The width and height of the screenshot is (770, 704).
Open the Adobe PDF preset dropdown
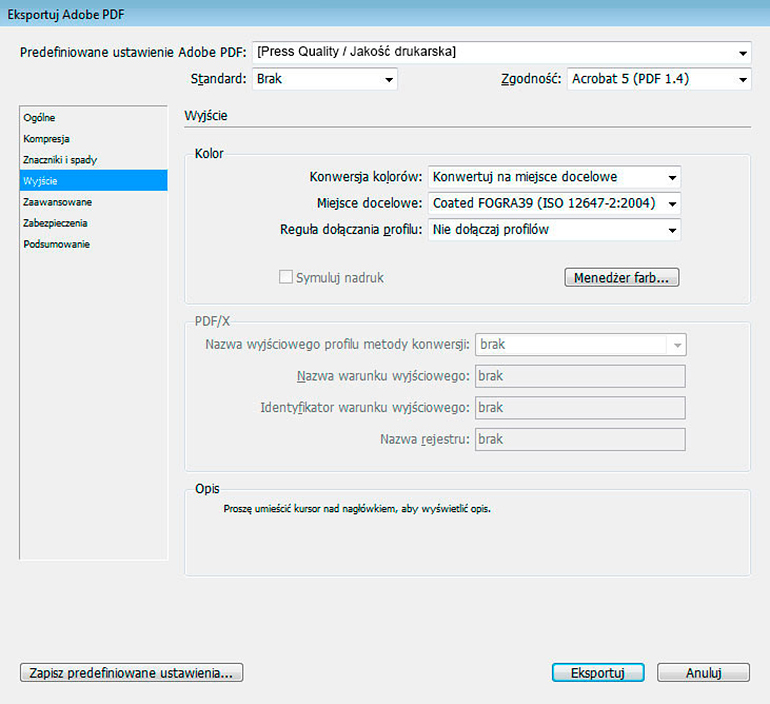pos(501,52)
